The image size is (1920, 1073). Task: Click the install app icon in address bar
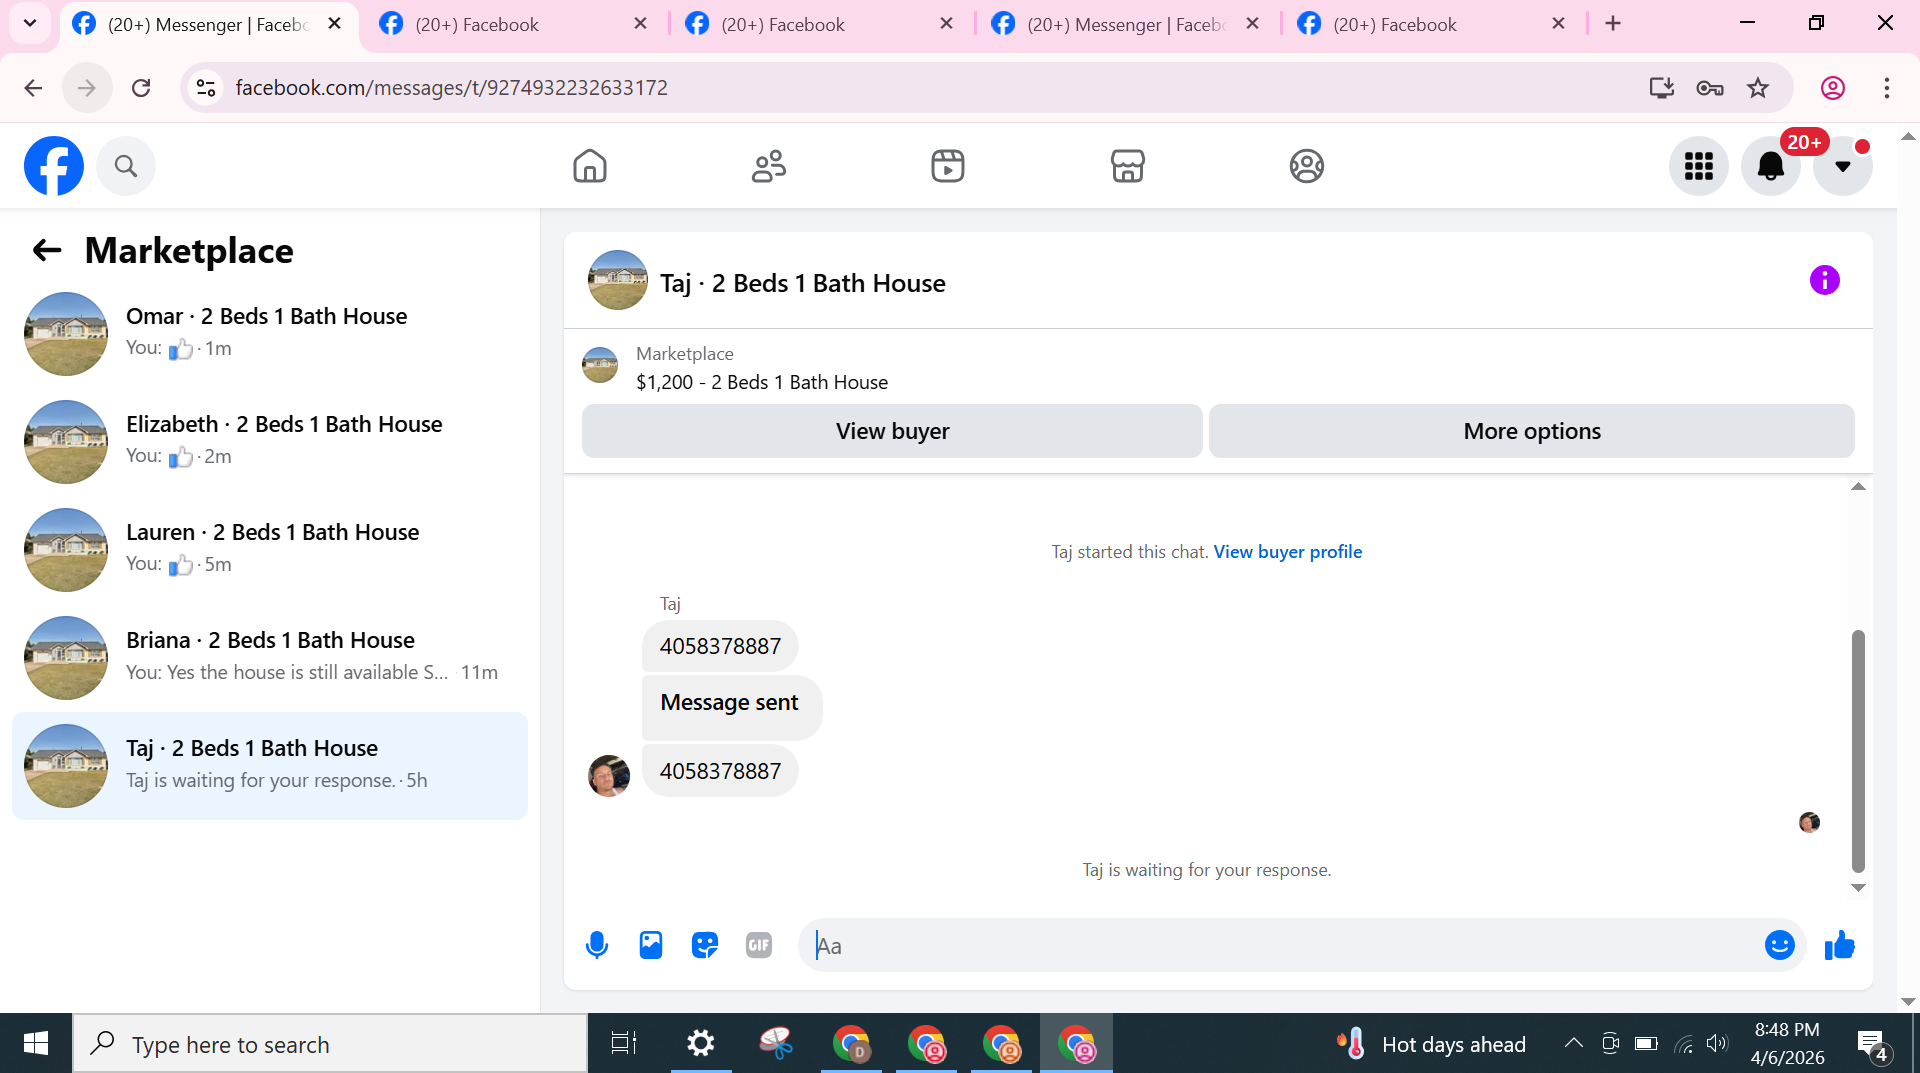(1662, 88)
